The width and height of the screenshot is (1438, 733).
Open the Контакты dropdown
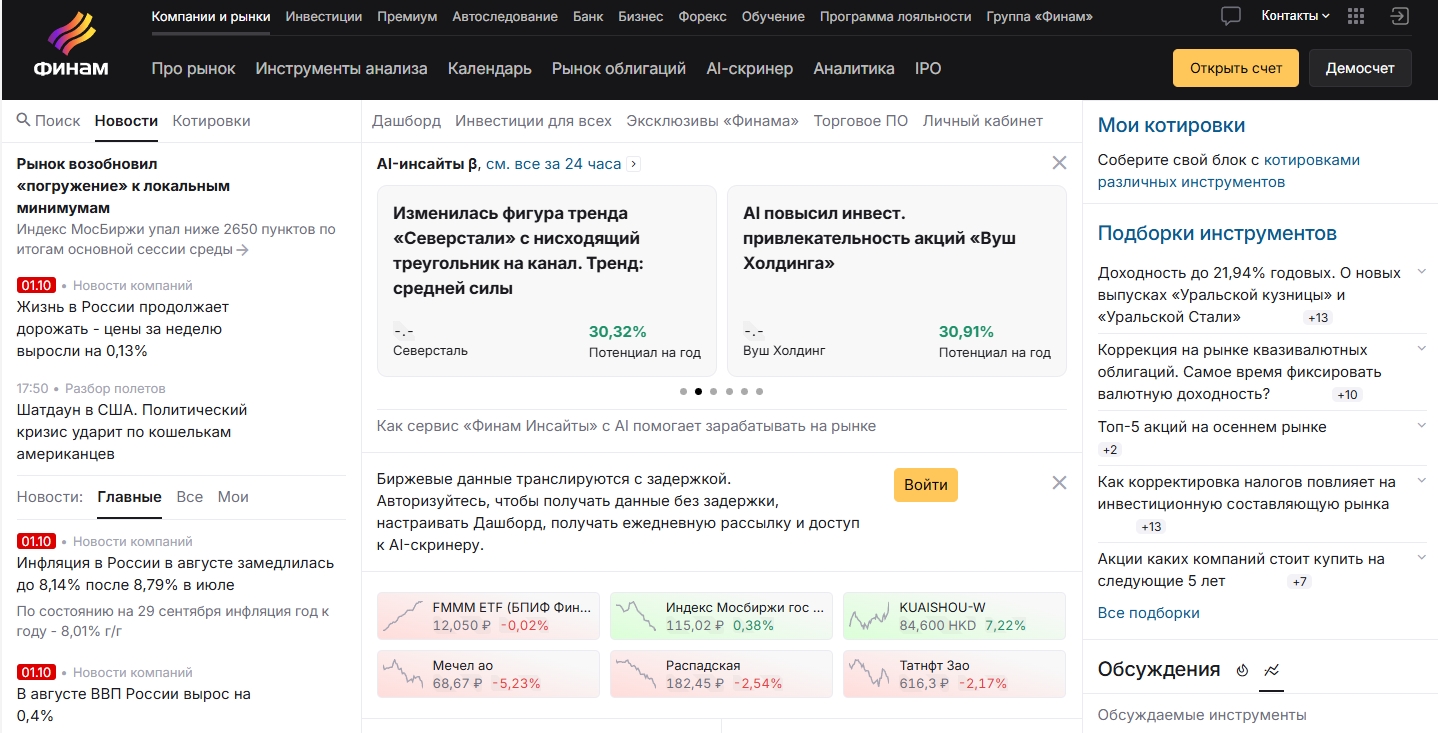click(1295, 16)
